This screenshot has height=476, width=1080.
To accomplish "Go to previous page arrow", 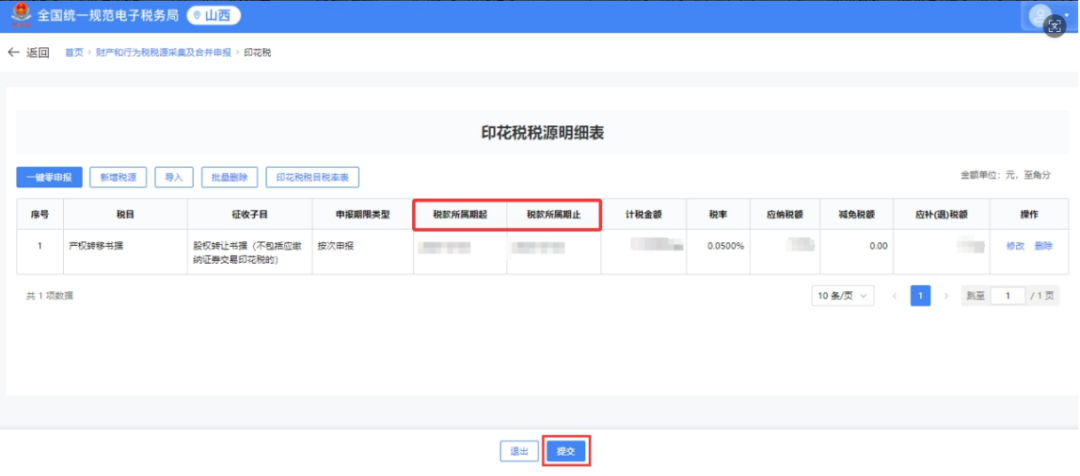I will pyautogui.click(x=895, y=296).
